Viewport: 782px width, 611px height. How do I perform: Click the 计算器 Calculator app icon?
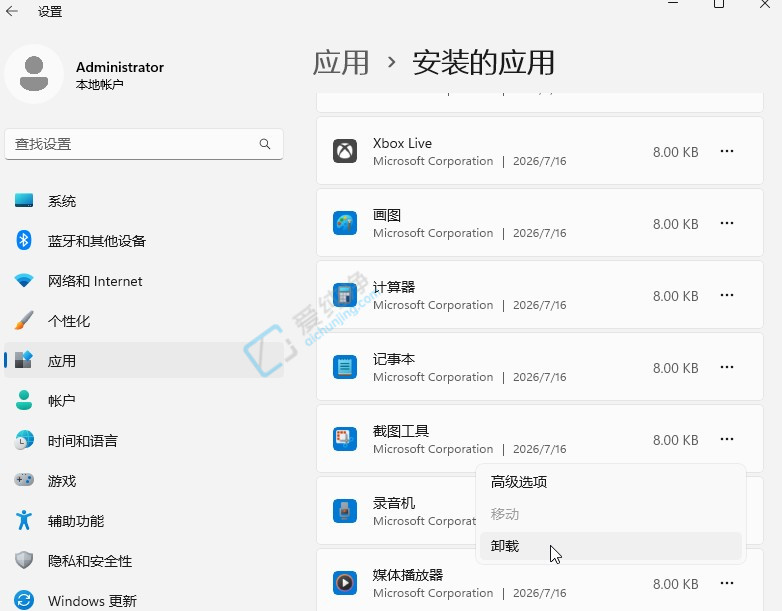345,295
